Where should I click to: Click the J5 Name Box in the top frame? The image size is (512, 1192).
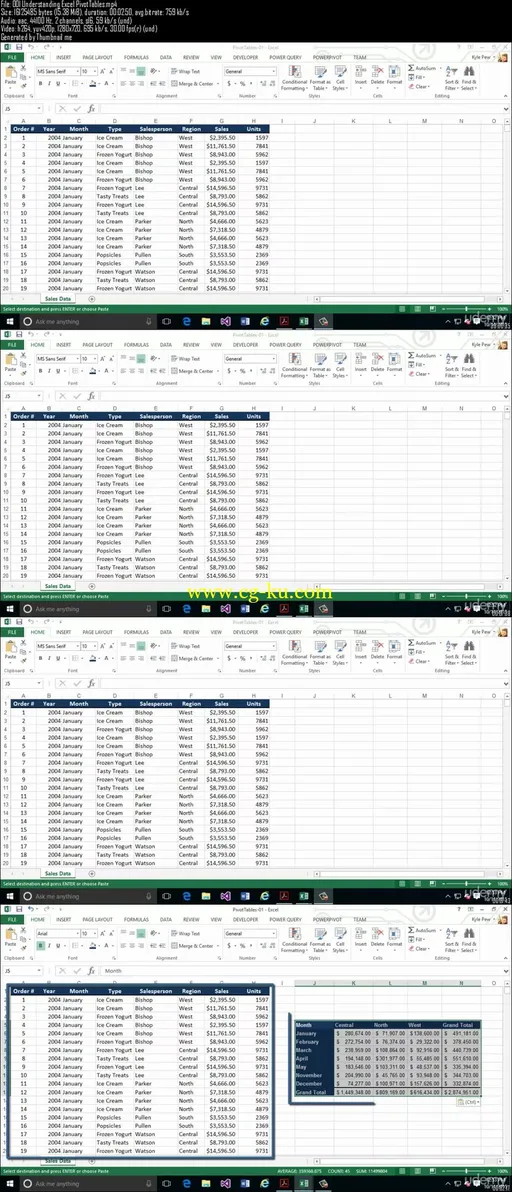(21, 109)
